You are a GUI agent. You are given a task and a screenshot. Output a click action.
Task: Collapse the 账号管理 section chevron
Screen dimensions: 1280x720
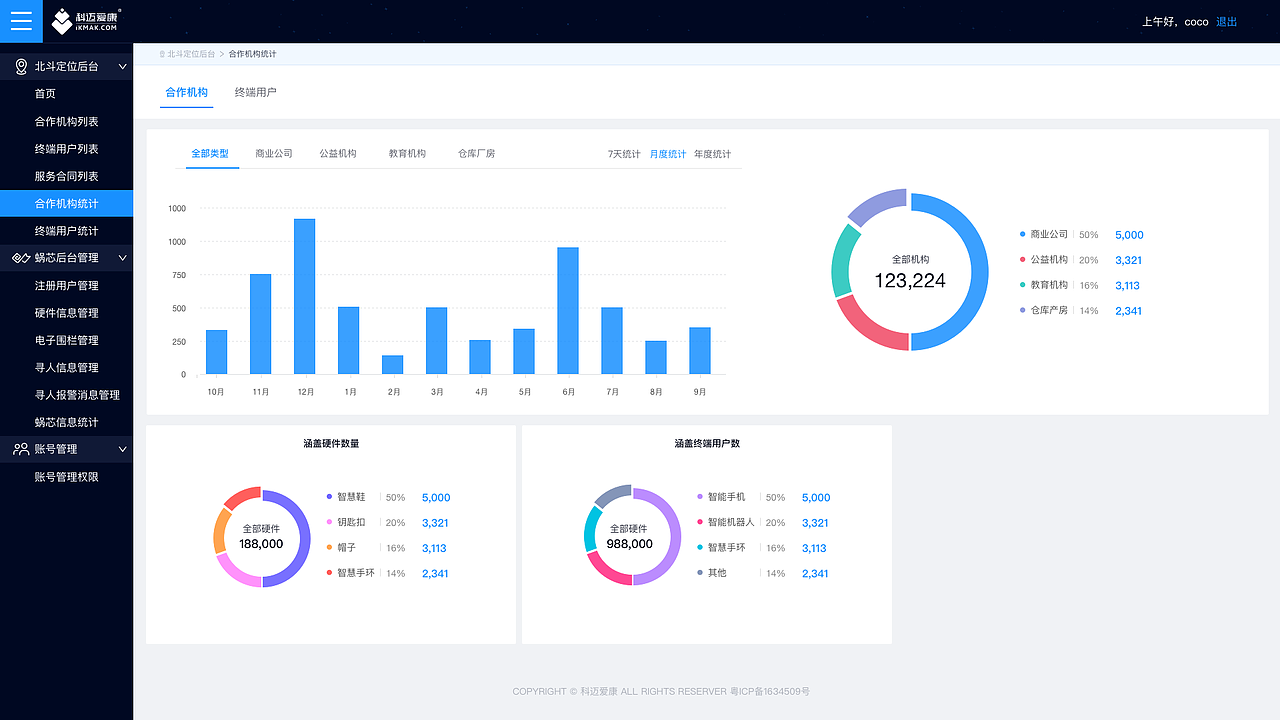[123, 449]
